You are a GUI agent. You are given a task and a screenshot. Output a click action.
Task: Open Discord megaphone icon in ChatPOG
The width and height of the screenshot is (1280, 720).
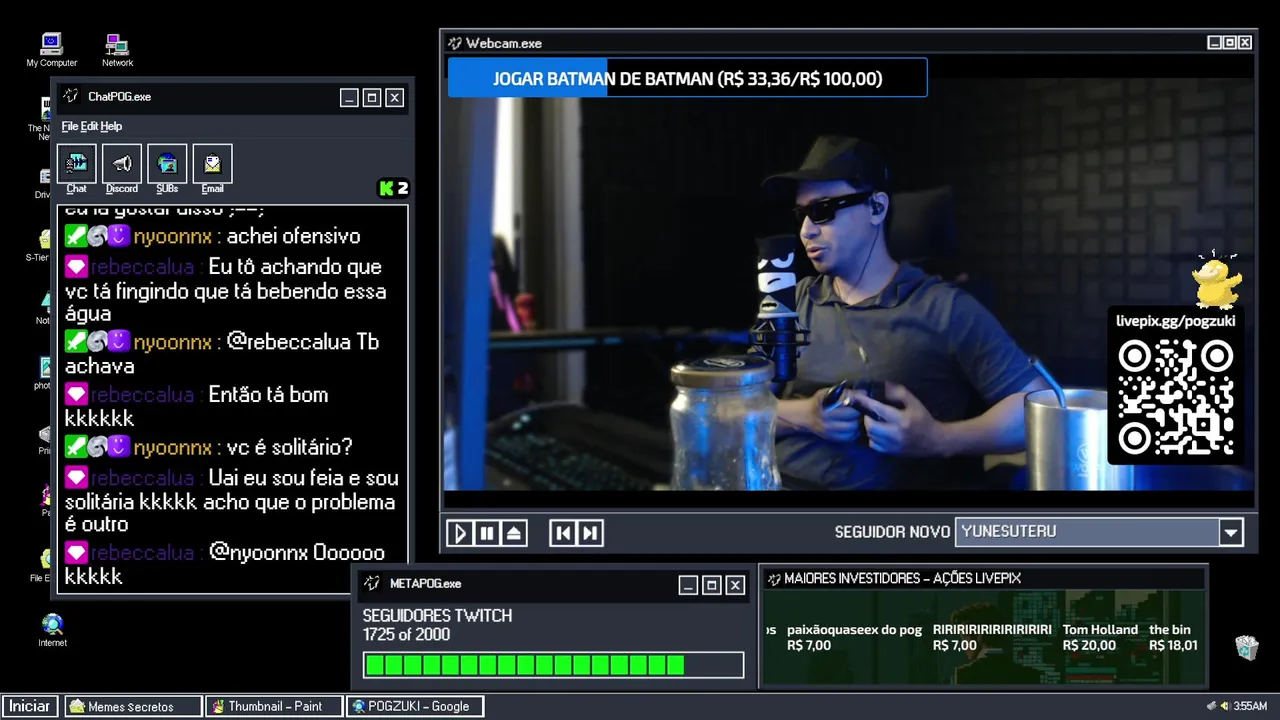click(122, 169)
